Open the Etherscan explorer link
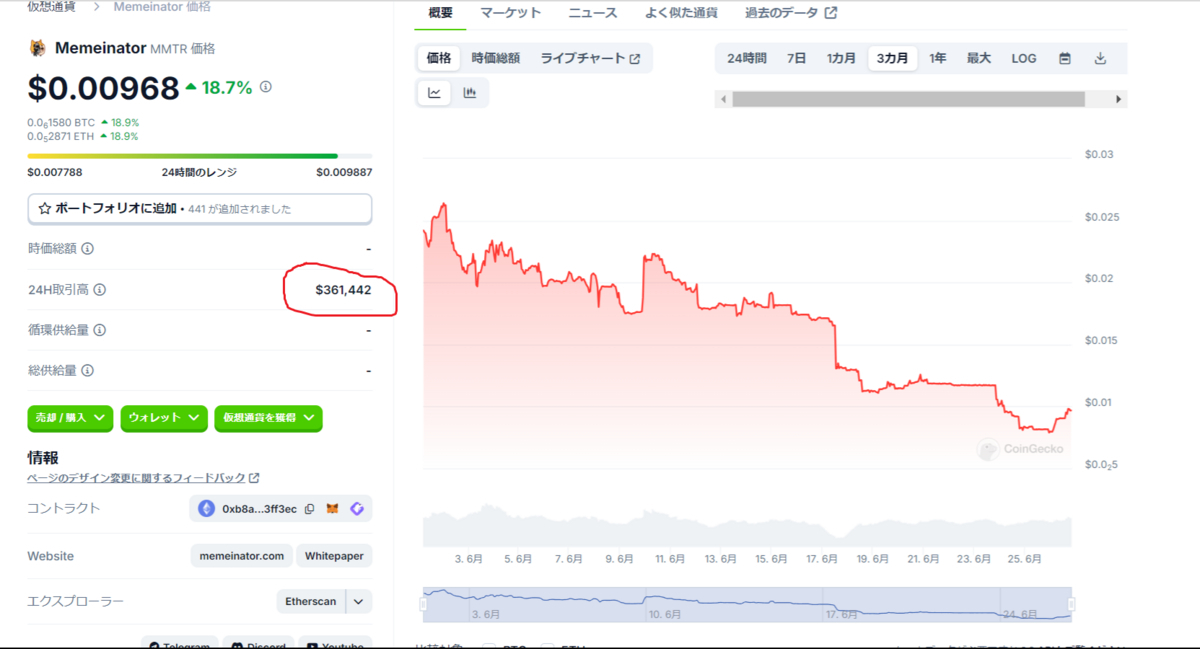The image size is (1200, 649). (x=311, y=601)
